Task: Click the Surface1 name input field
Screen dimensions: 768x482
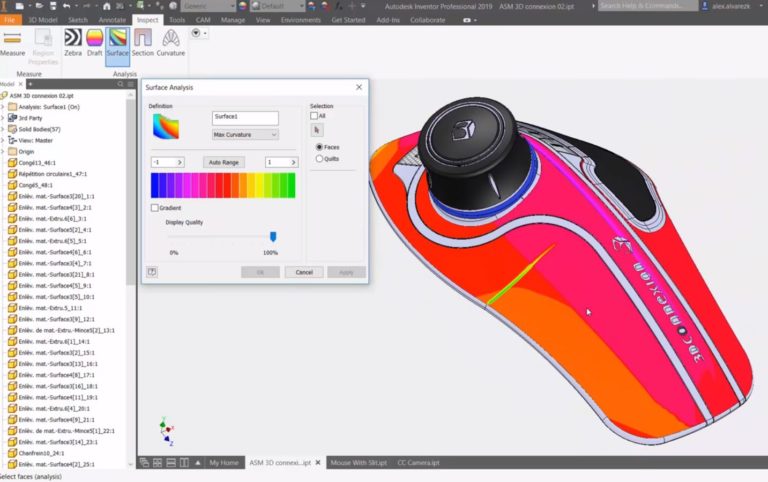Action: (x=245, y=118)
